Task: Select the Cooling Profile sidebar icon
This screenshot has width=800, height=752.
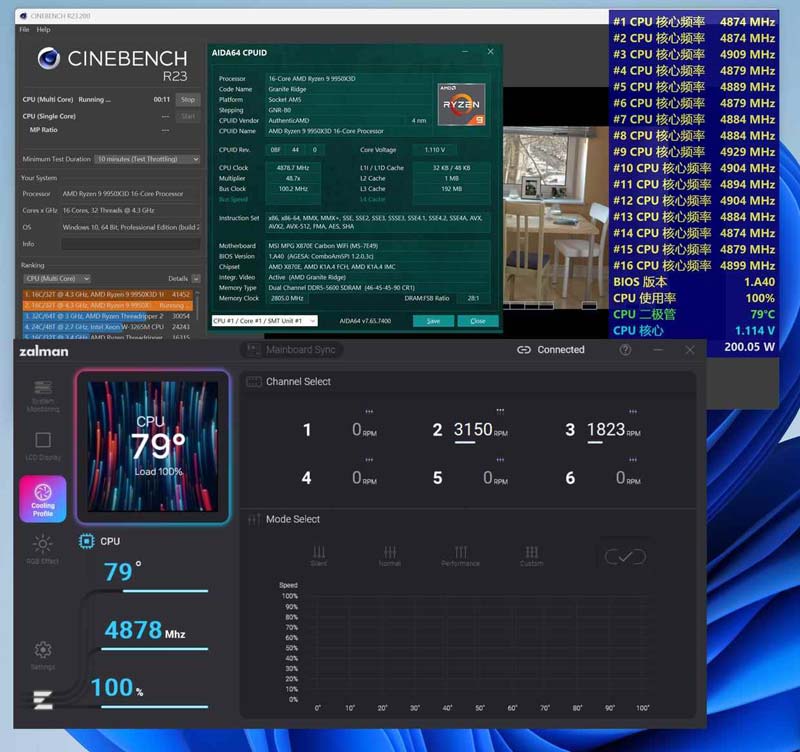Action: (x=43, y=499)
